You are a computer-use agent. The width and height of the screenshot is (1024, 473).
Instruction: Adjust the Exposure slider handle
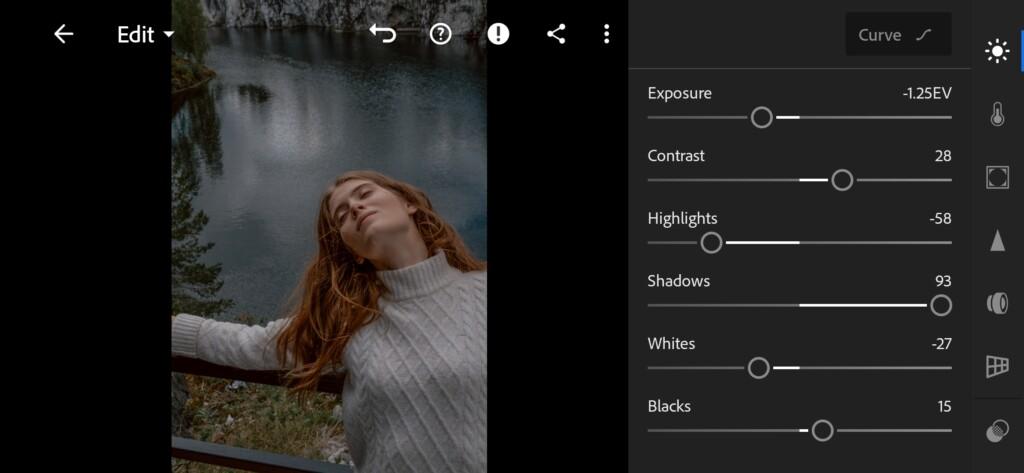[x=761, y=118]
